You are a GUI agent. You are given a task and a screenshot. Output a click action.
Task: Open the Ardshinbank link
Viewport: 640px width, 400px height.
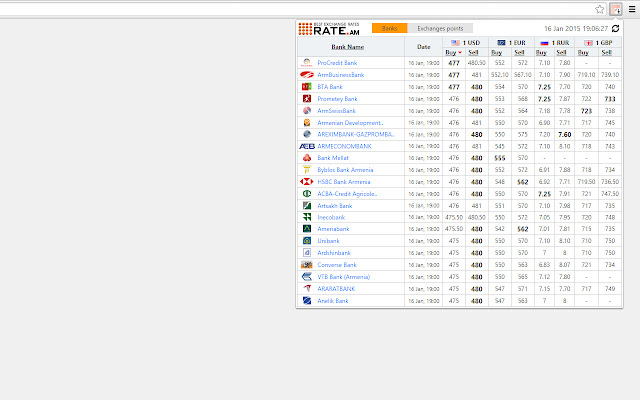point(334,253)
